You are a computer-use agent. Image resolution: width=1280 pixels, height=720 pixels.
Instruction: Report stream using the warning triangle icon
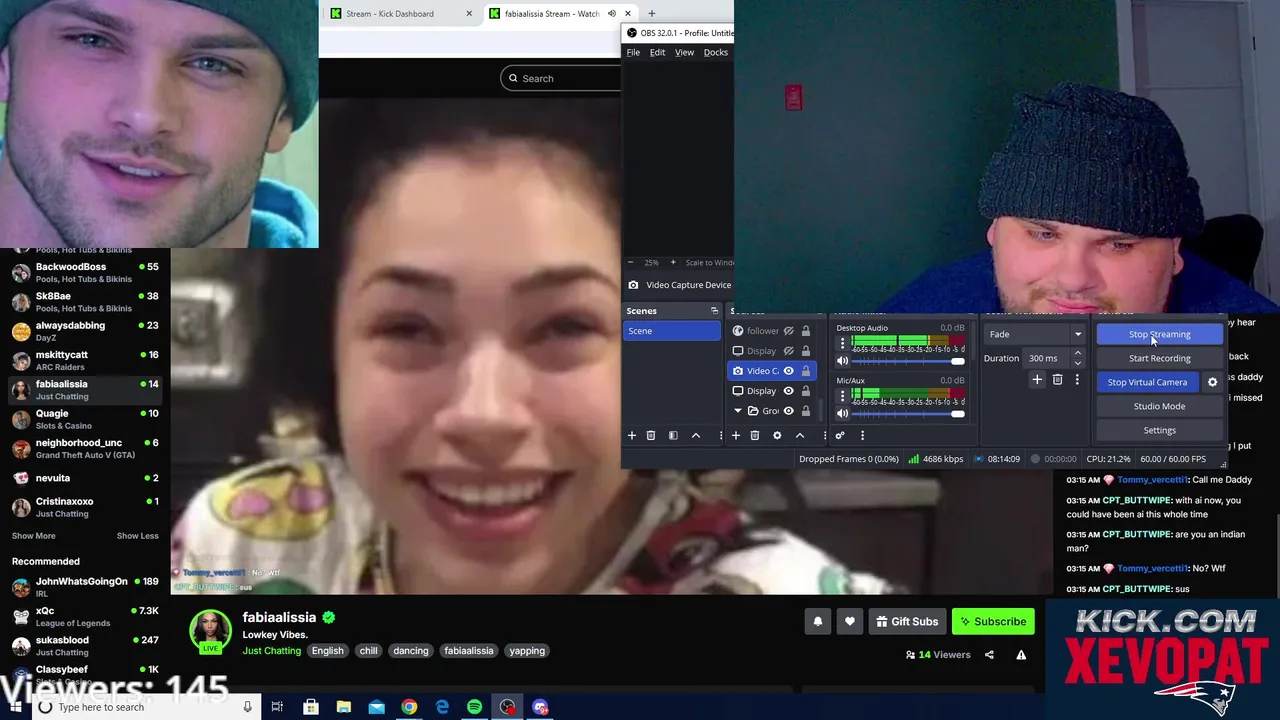pos(1021,655)
